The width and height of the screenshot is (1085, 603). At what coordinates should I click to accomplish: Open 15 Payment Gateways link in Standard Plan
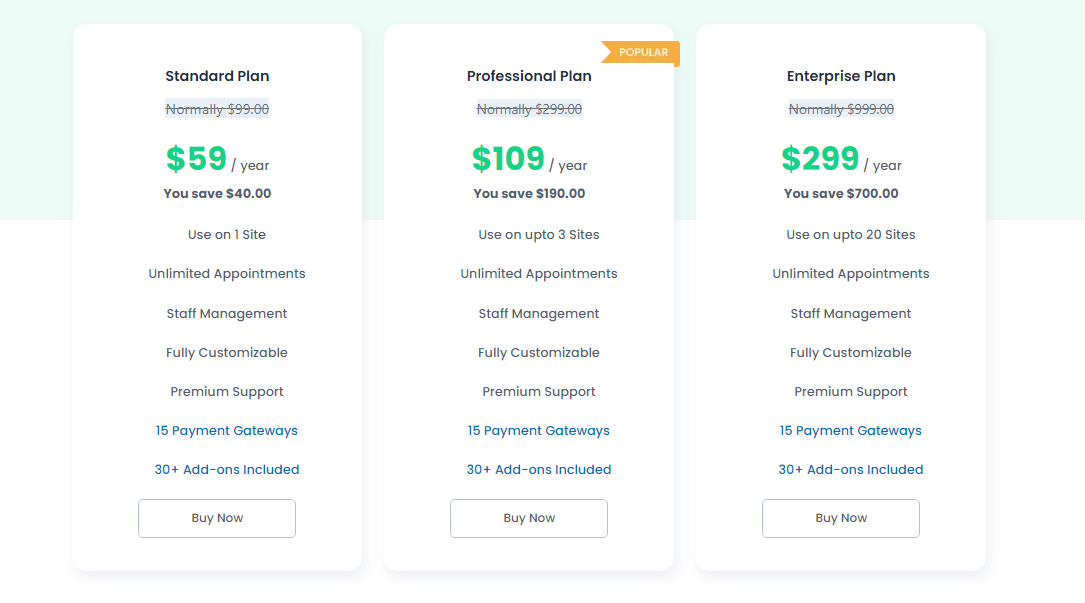[227, 431]
